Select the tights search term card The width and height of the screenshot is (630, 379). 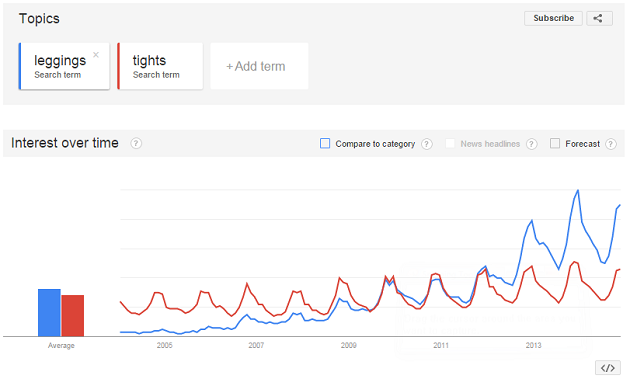point(160,66)
